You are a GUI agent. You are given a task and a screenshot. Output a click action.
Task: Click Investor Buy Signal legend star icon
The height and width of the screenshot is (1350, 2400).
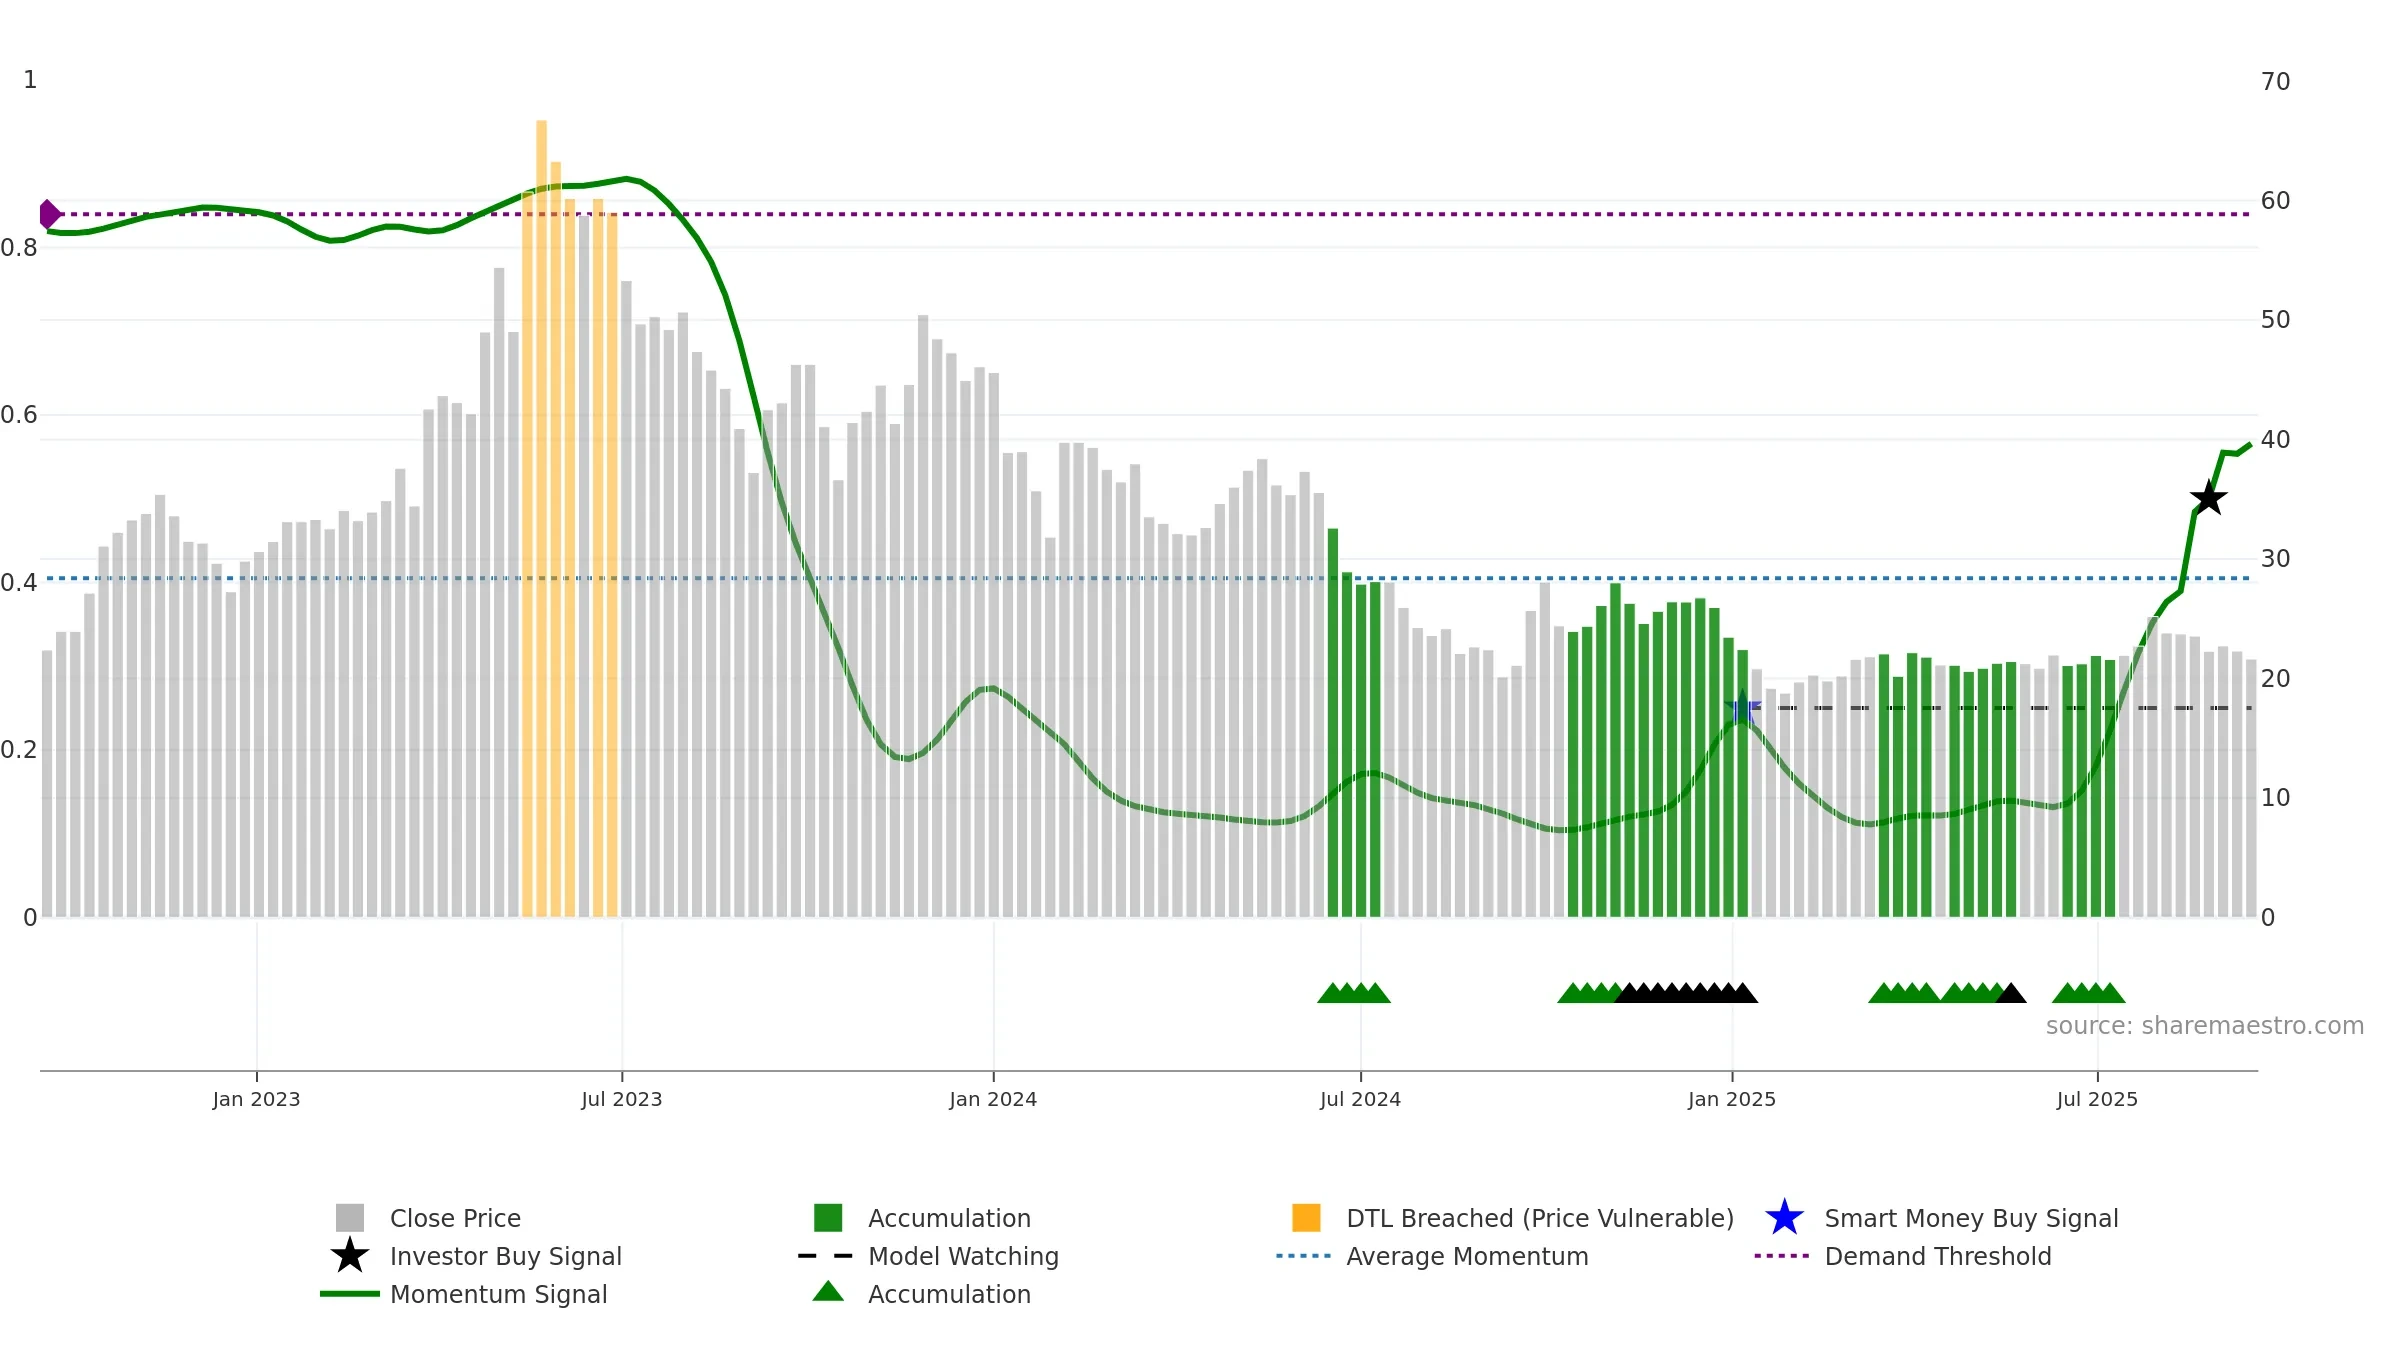(350, 1256)
